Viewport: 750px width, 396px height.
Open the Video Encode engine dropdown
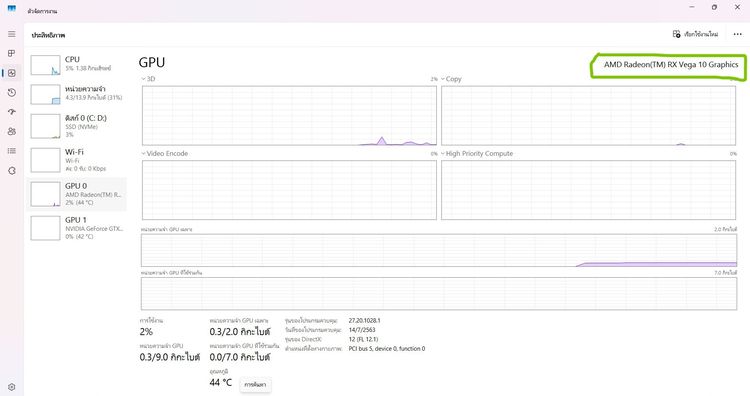pyautogui.click(x=165, y=154)
